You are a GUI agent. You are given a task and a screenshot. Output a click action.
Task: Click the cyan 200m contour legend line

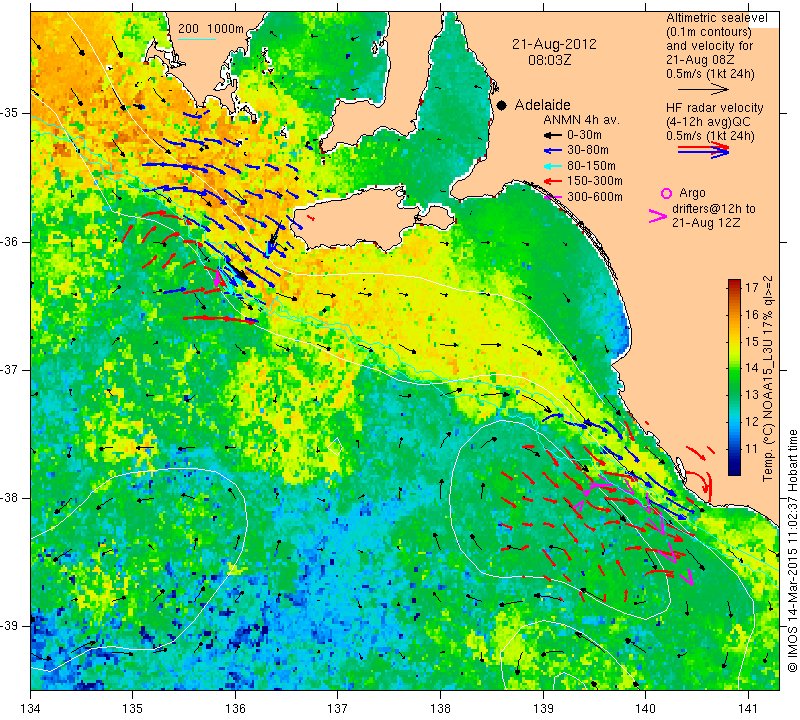(196, 39)
